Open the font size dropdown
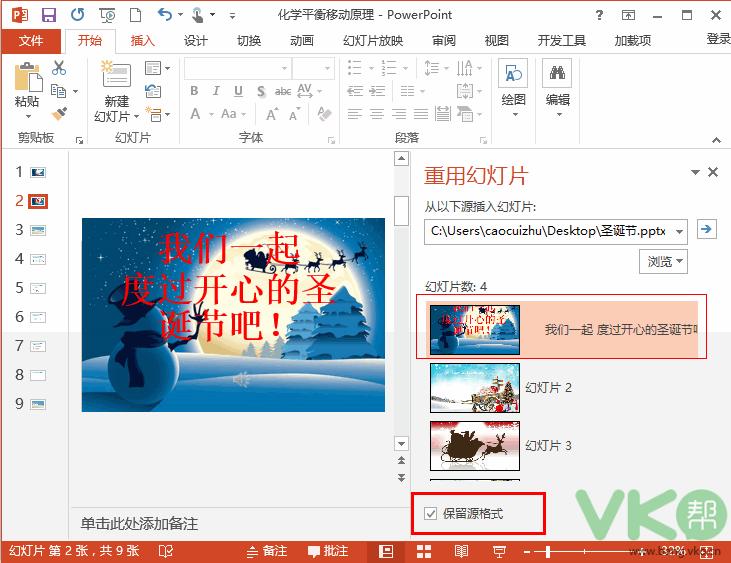Viewport: 731px width, 563px height. pos(327,69)
